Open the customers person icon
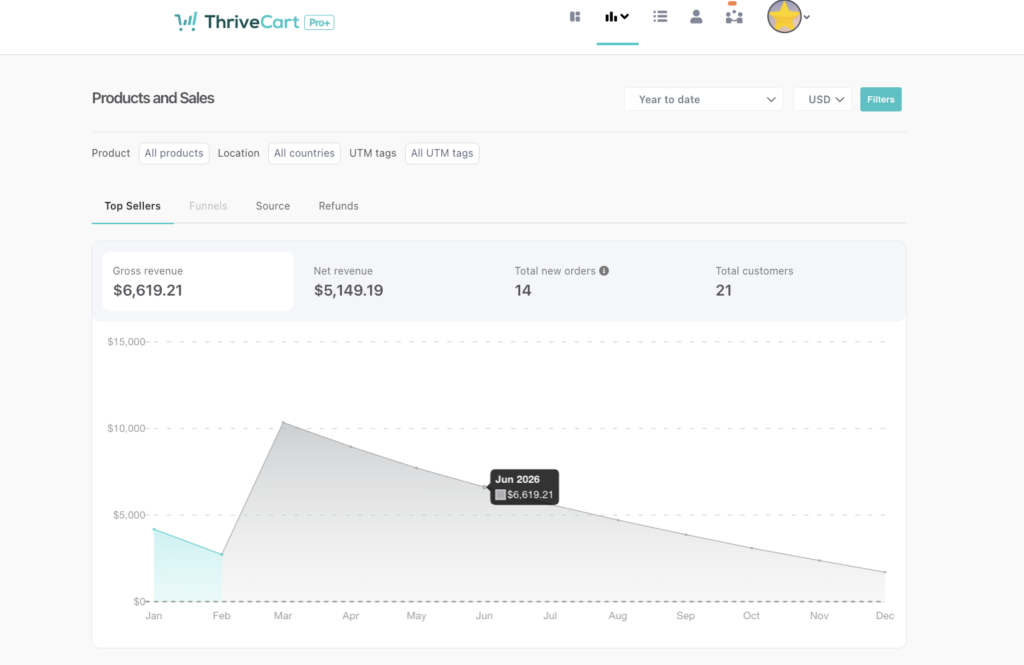Image resolution: width=1024 pixels, height=665 pixels. 696,17
